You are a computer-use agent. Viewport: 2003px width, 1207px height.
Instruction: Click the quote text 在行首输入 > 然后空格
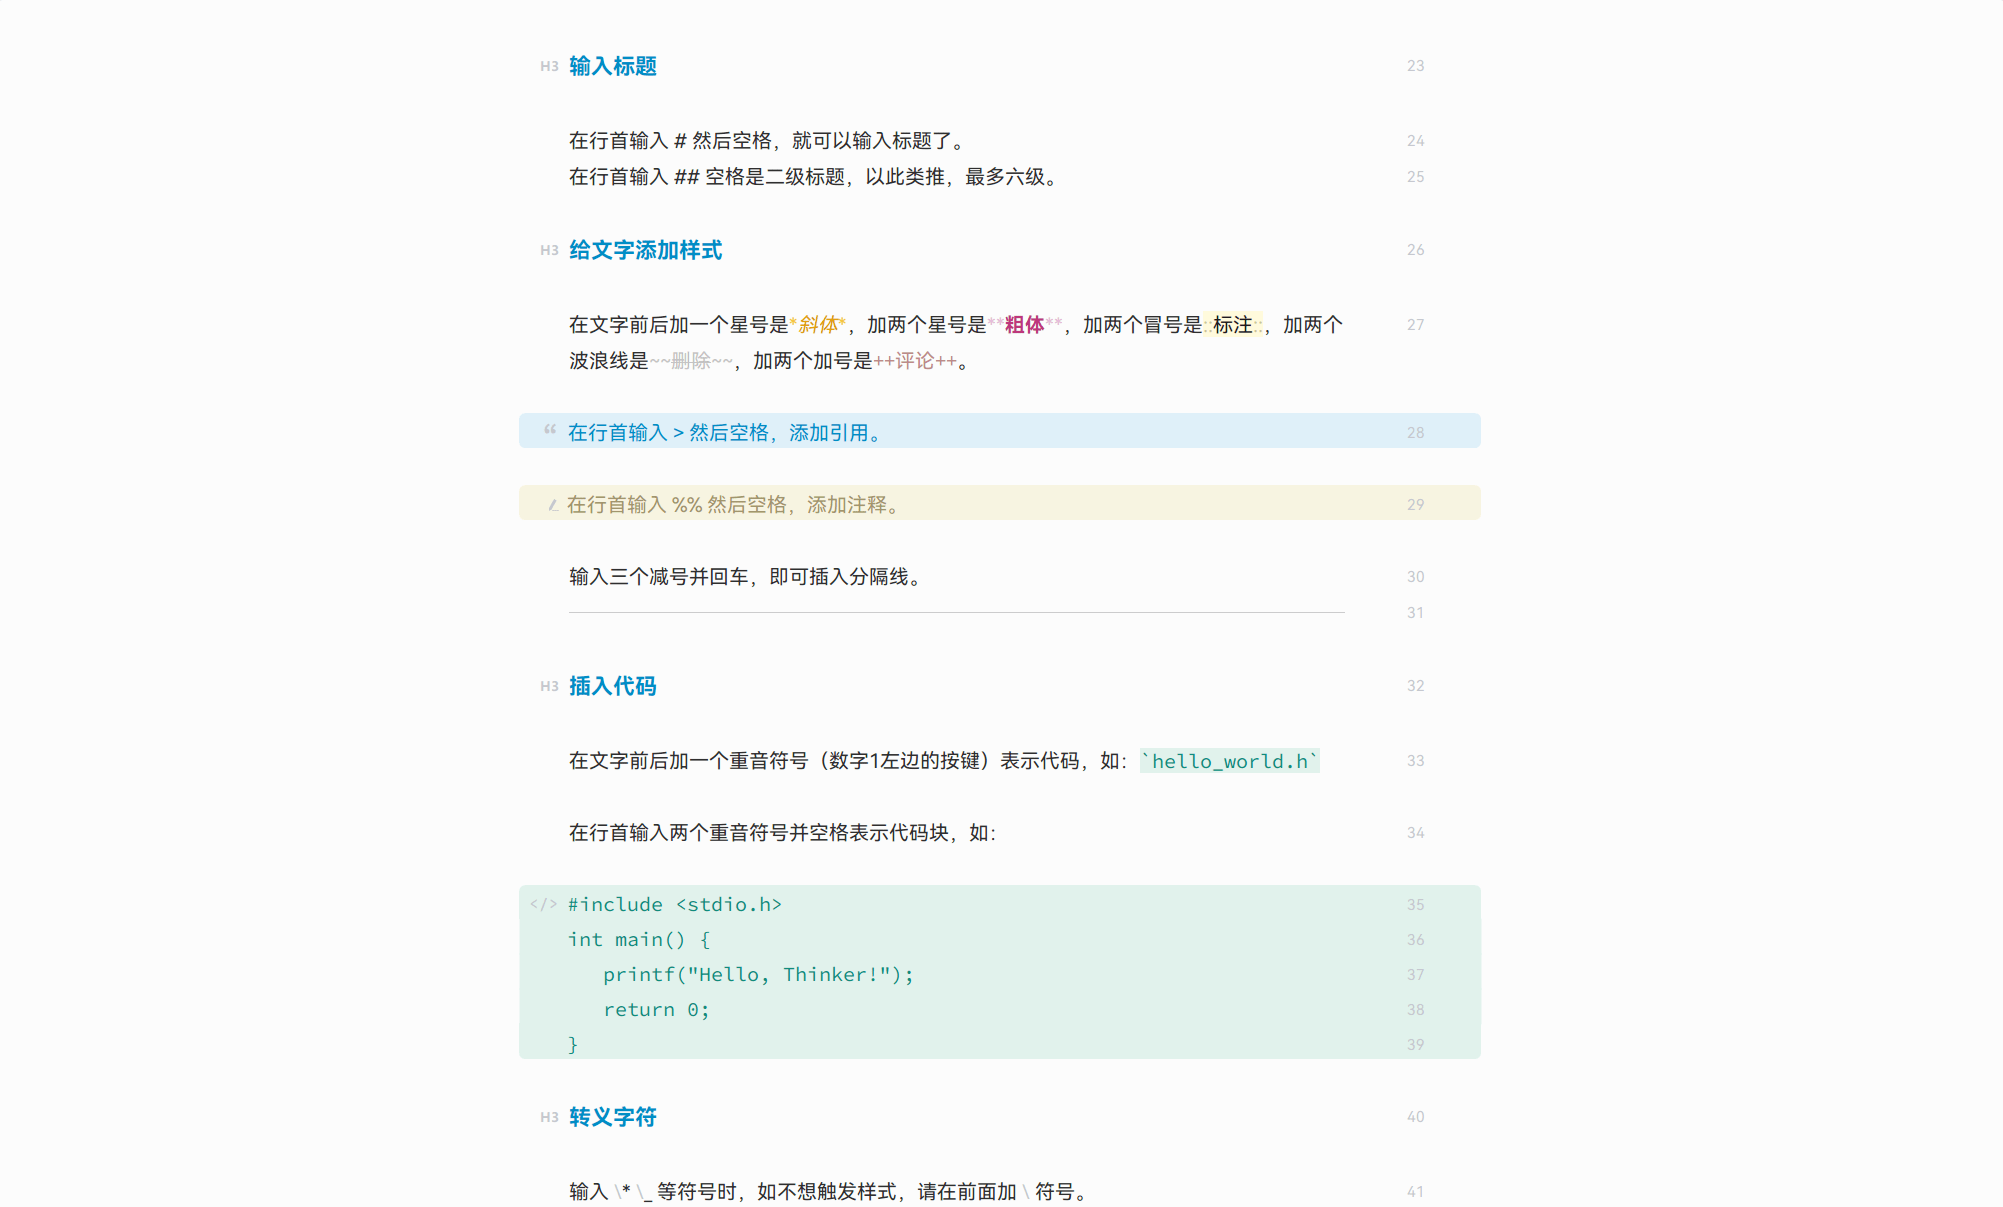coord(726,433)
